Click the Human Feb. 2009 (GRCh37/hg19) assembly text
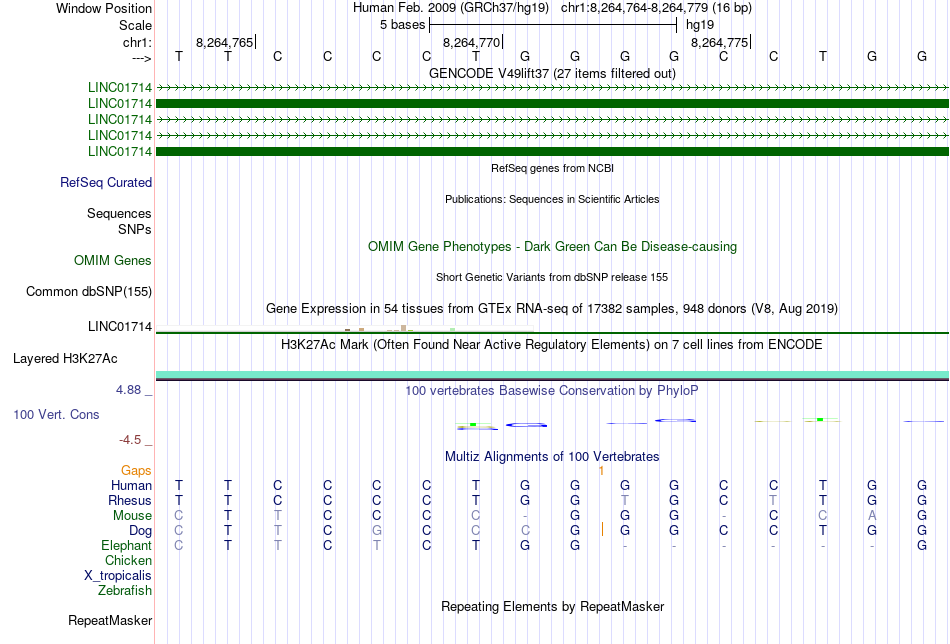Image resolution: width=950 pixels, height=644 pixels. click(451, 8)
